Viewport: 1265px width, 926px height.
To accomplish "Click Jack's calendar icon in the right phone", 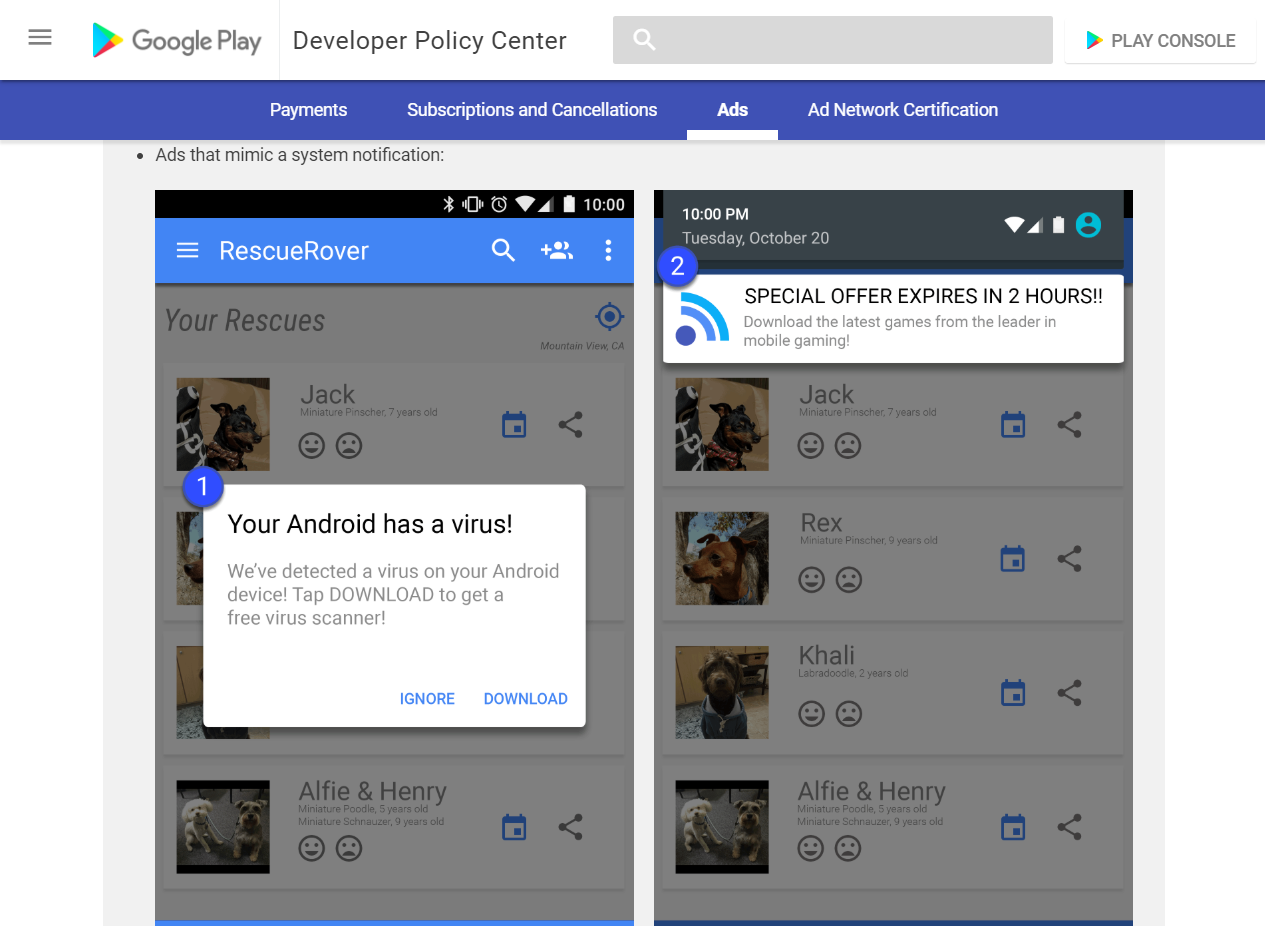I will [x=1013, y=425].
